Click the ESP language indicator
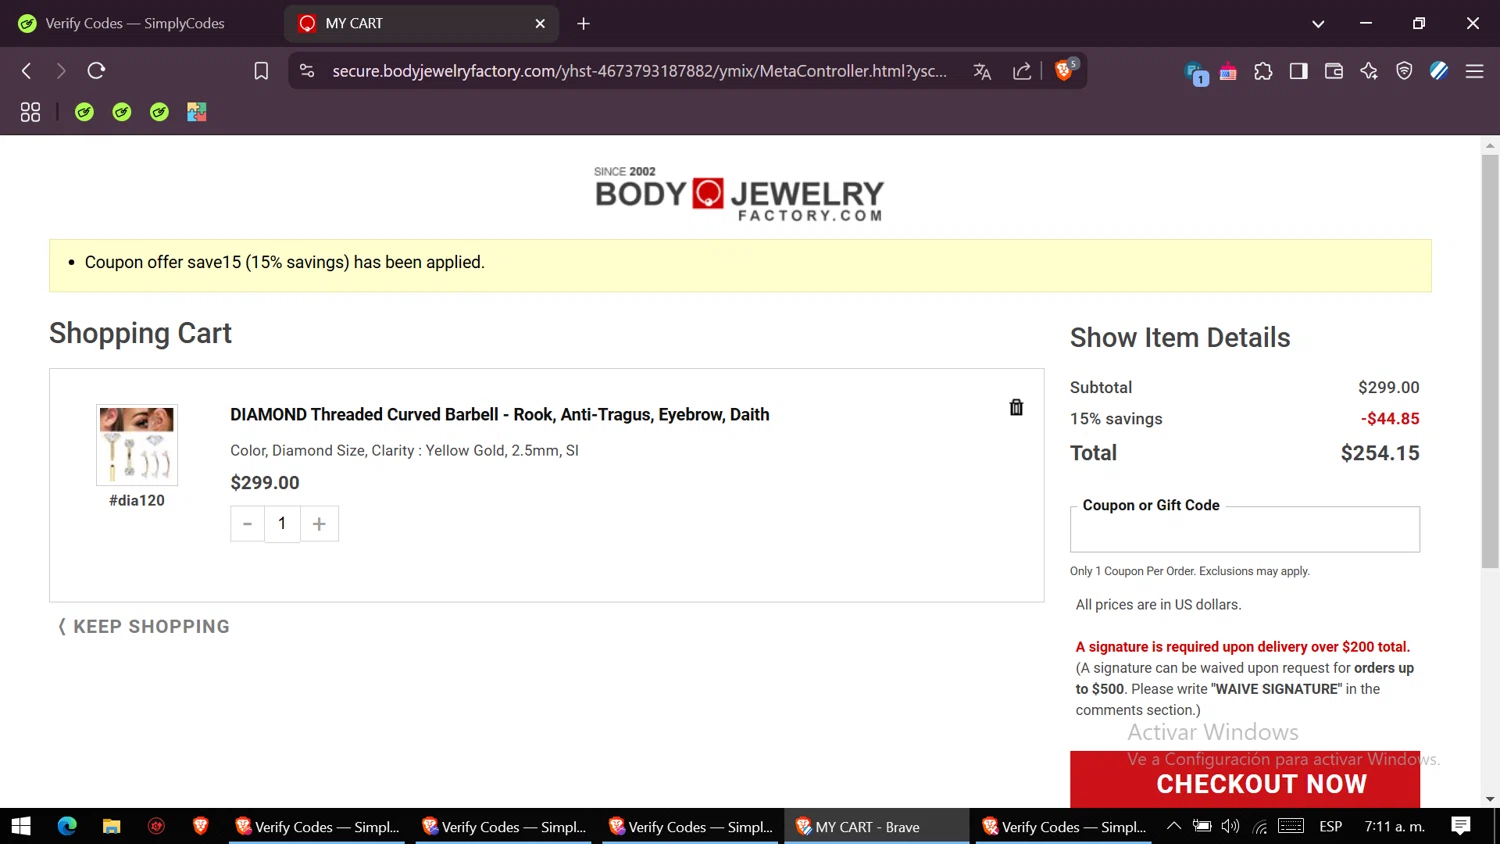This screenshot has width=1500, height=844. click(x=1330, y=826)
